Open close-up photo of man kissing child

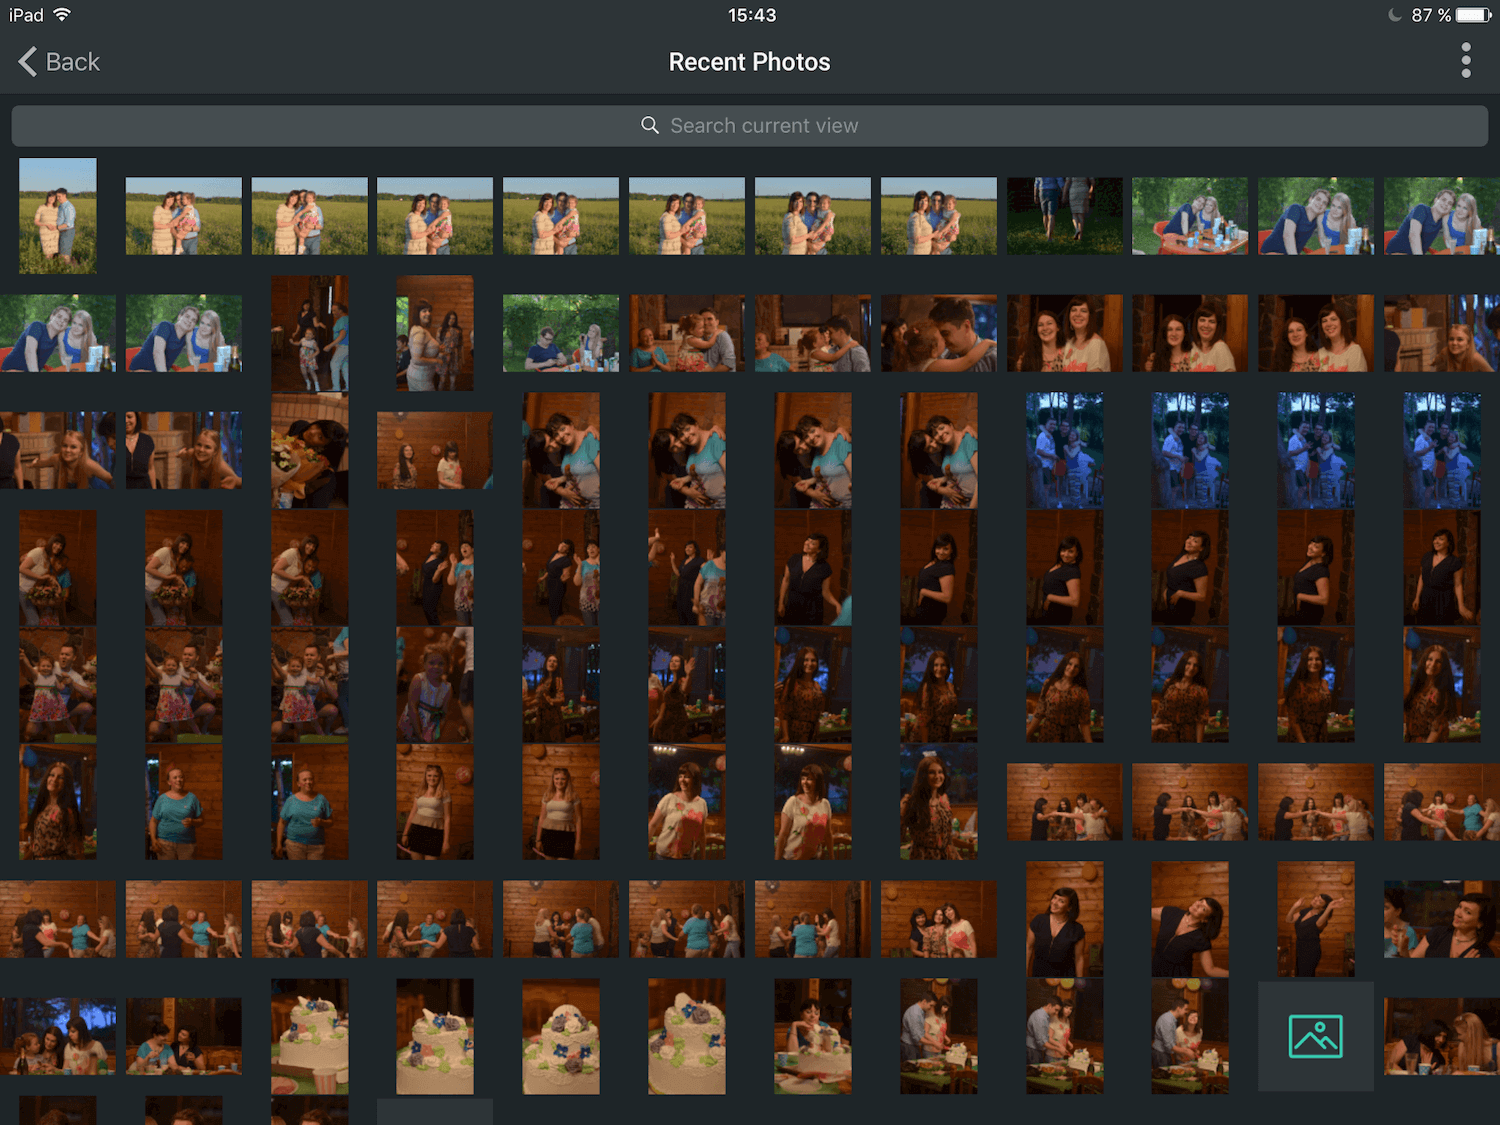938,333
